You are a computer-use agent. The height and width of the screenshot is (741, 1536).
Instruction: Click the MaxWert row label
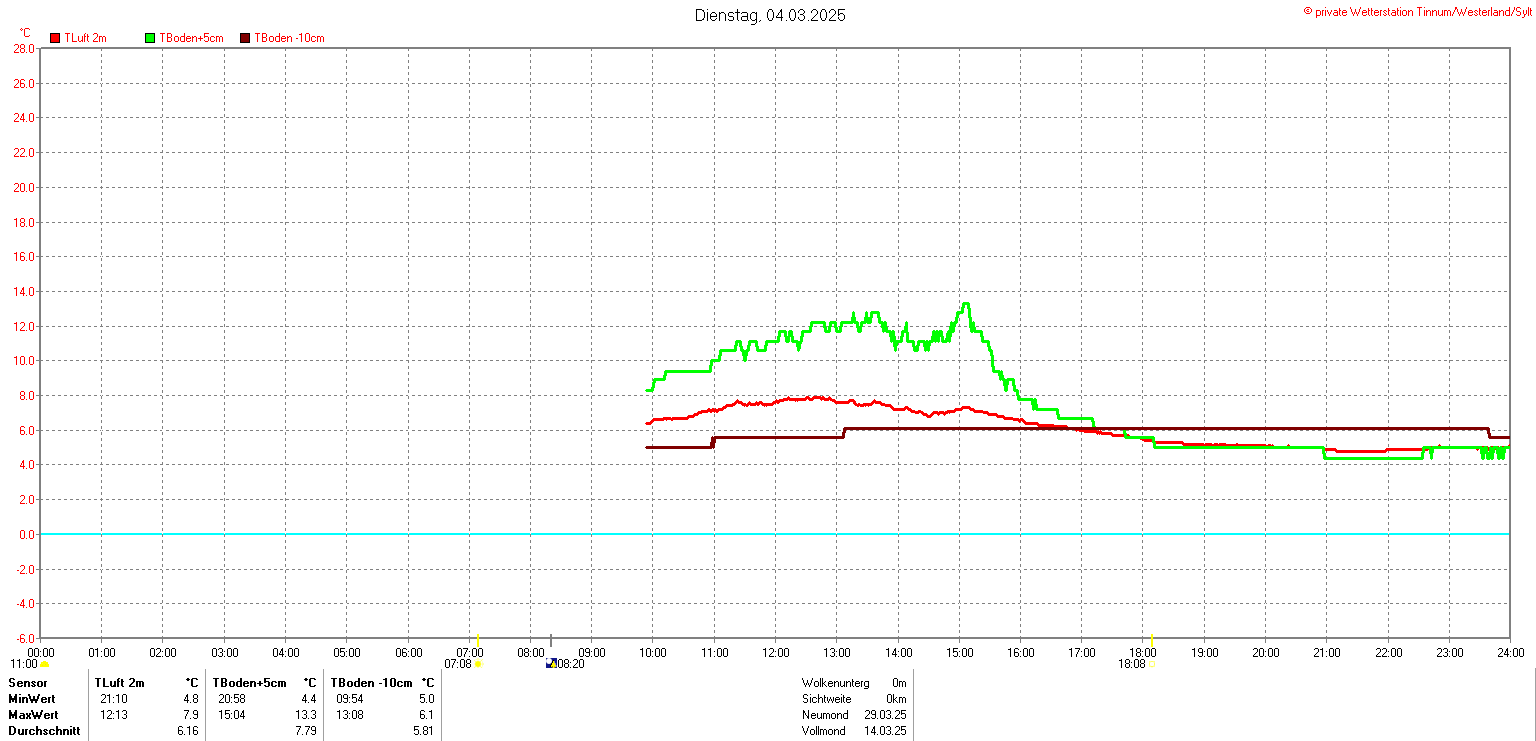33,715
